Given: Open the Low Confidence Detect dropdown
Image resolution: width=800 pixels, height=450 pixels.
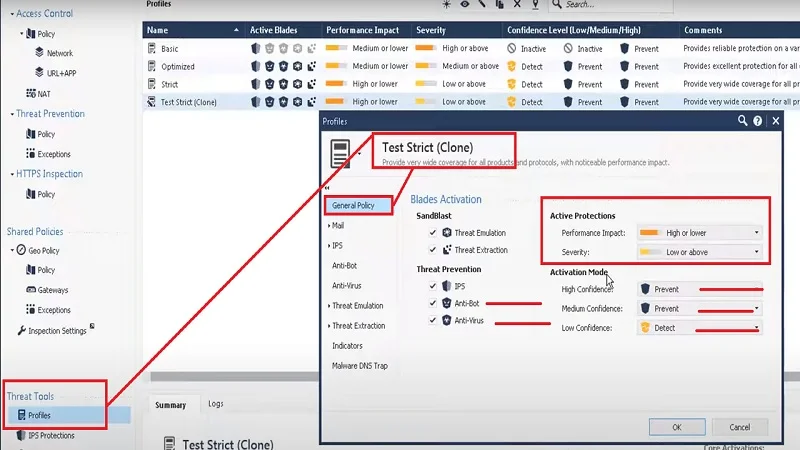Looking at the screenshot, I should pyautogui.click(x=699, y=328).
